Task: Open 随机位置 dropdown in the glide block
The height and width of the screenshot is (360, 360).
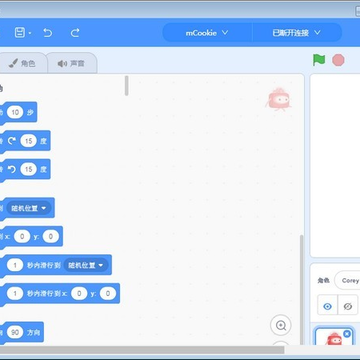Action: coord(86,265)
